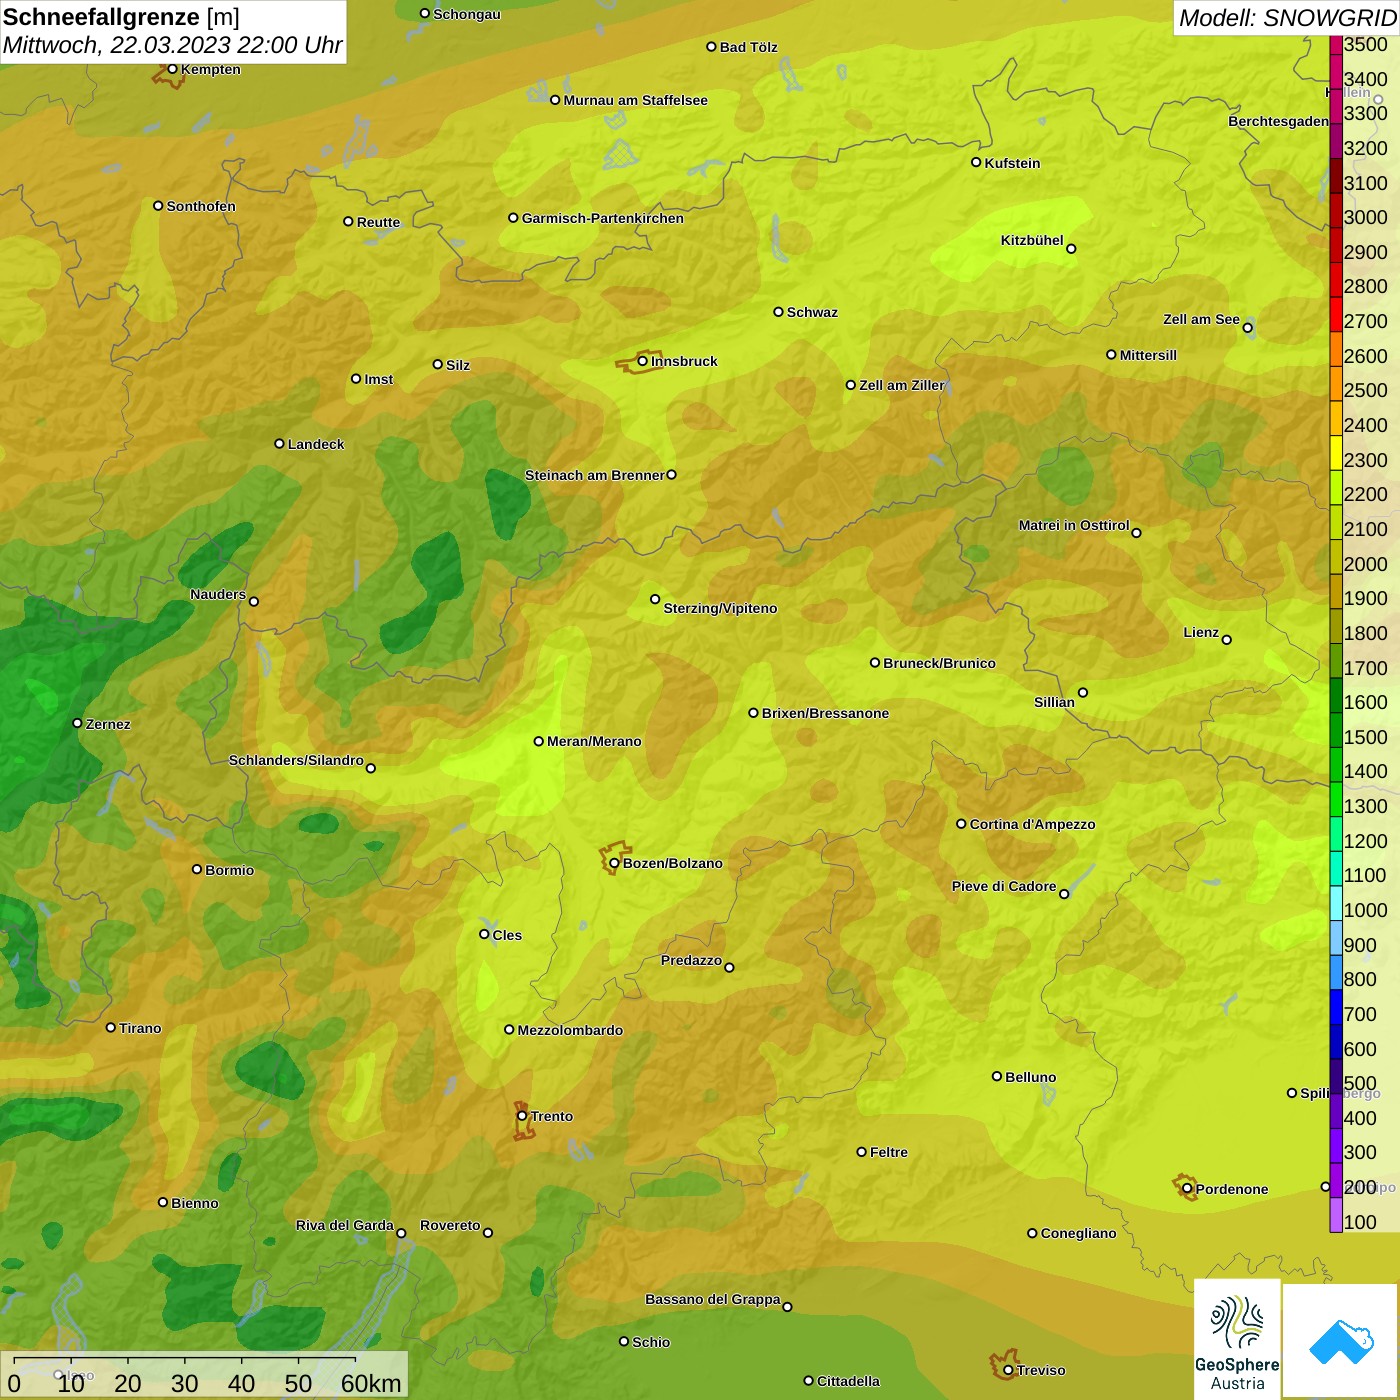The width and height of the screenshot is (1400, 1400).
Task: Click the Conegliano label
Action: (1079, 1233)
